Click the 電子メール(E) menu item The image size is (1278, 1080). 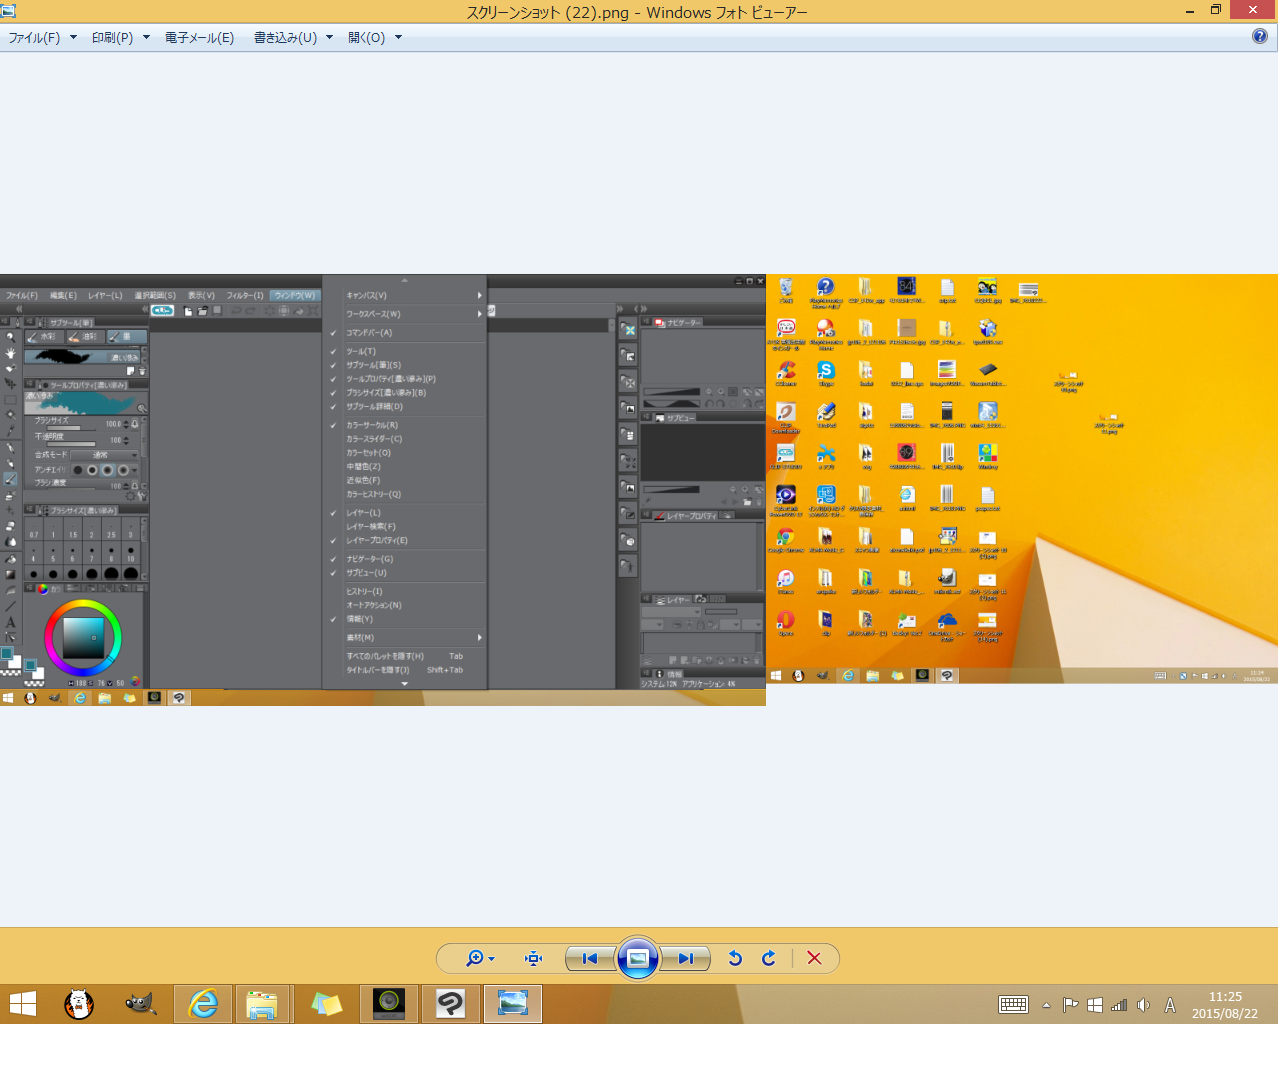click(199, 37)
